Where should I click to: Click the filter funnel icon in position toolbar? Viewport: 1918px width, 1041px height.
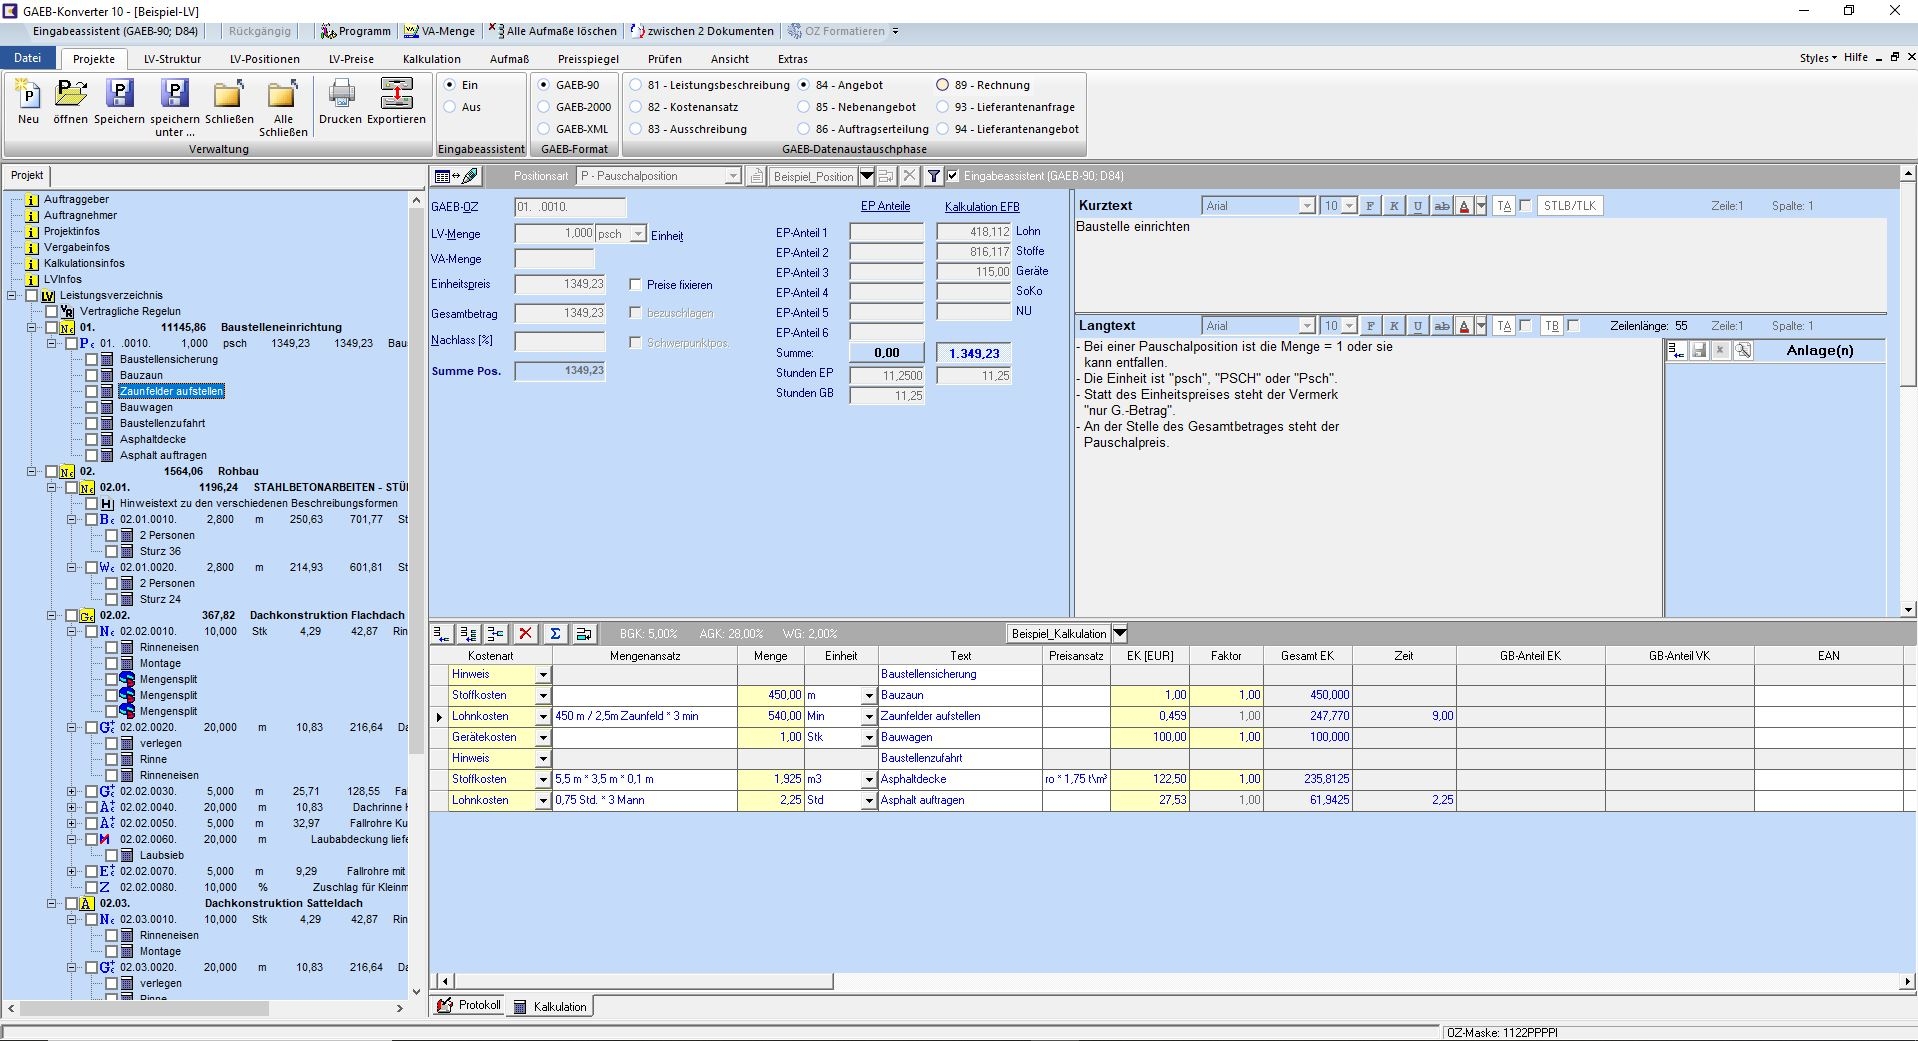point(933,176)
